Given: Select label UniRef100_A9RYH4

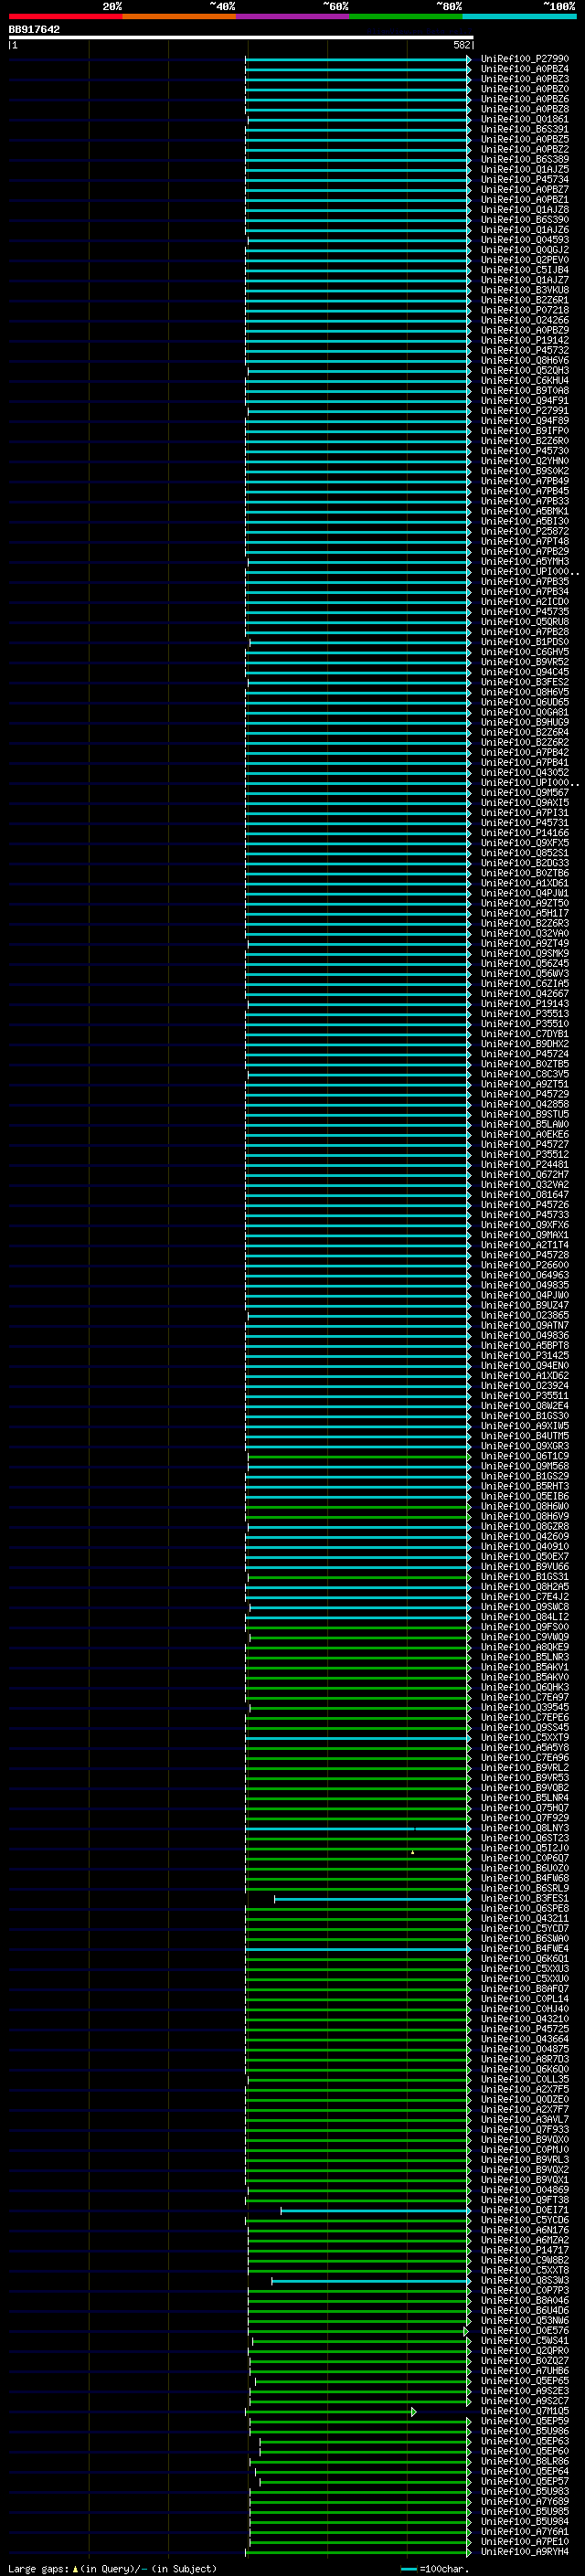Looking at the screenshot, I should pos(525,2551).
